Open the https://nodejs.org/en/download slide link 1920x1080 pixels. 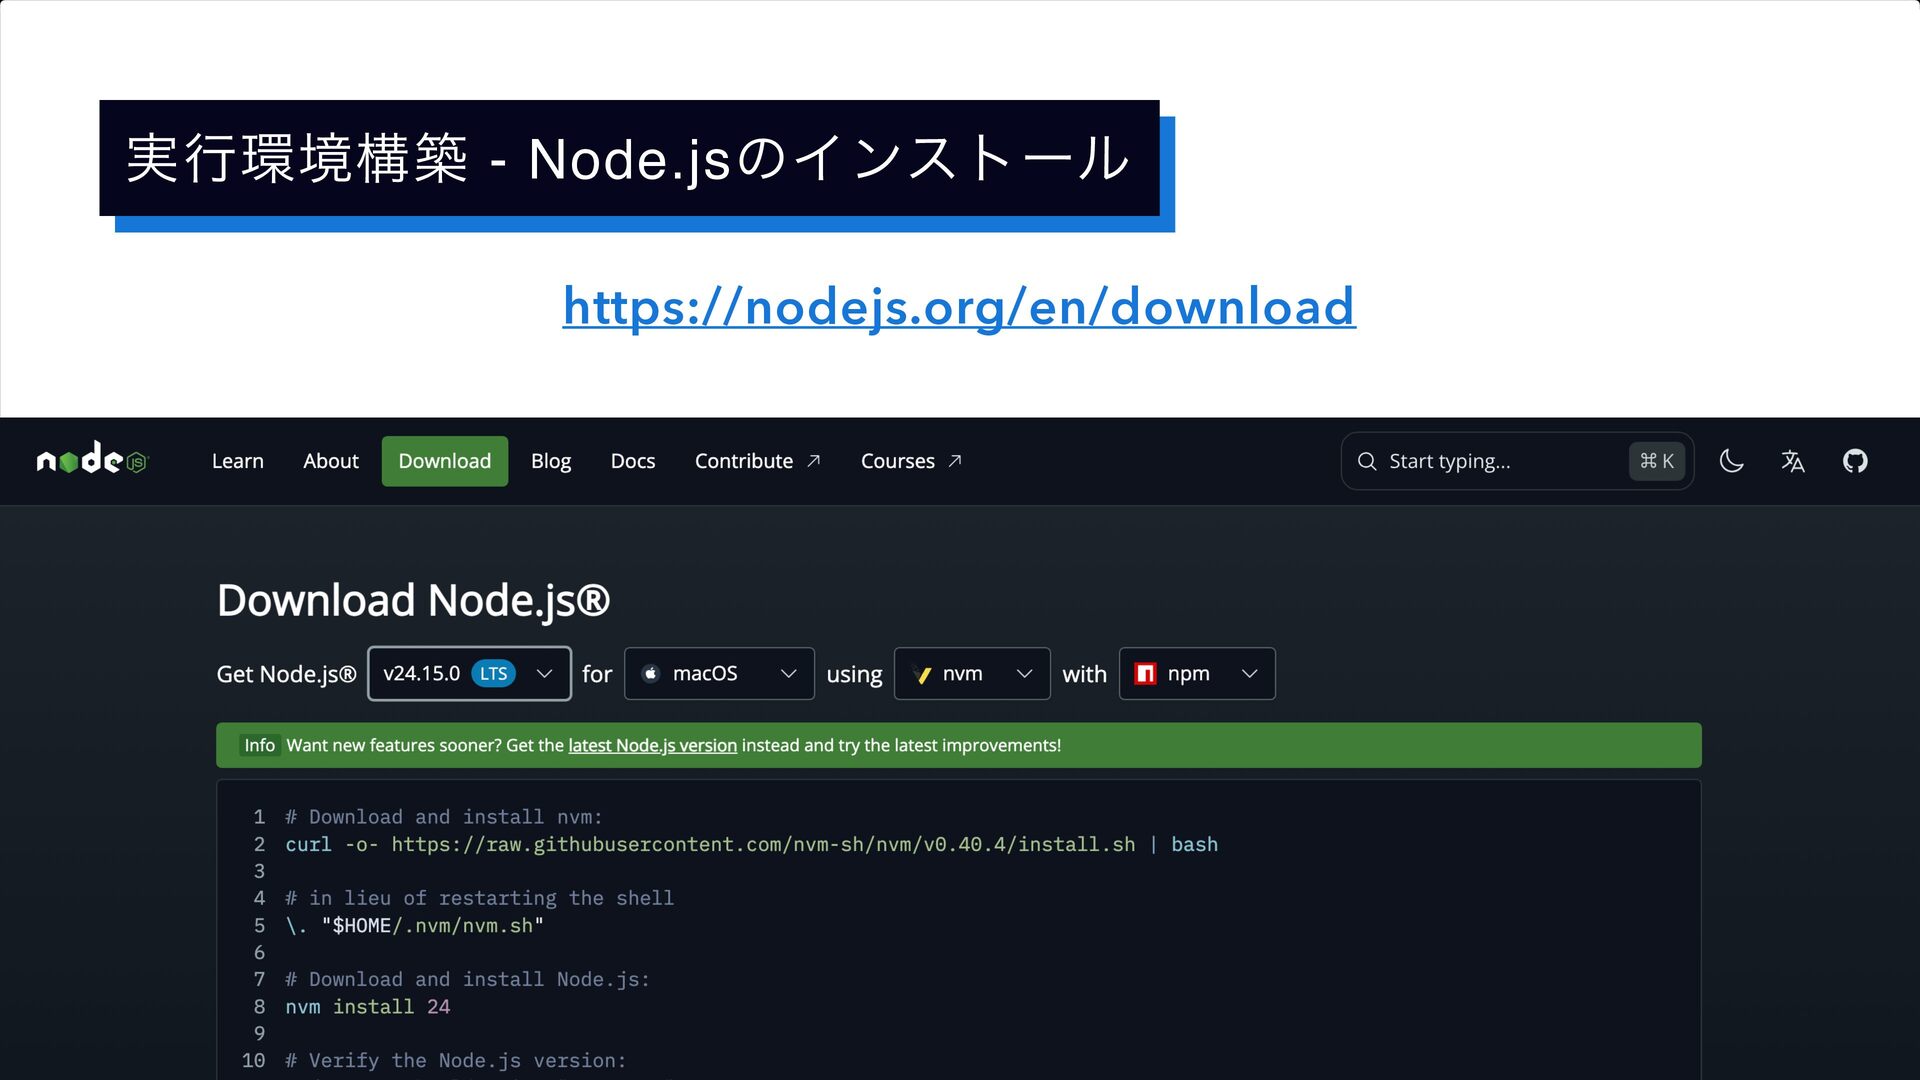[x=959, y=307]
